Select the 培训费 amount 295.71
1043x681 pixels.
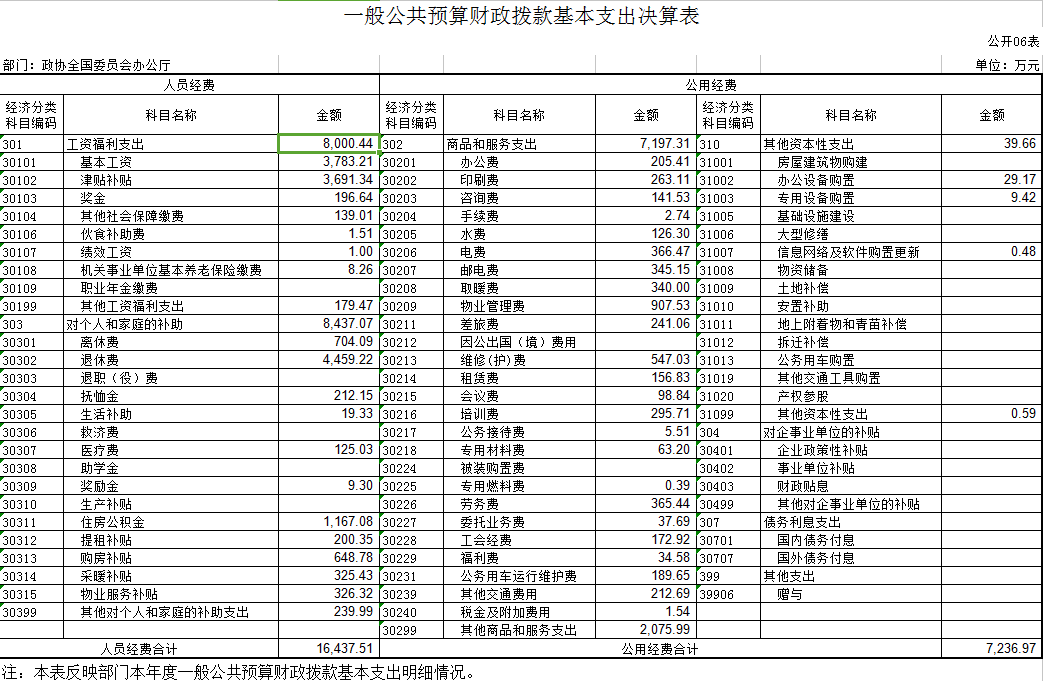click(646, 413)
